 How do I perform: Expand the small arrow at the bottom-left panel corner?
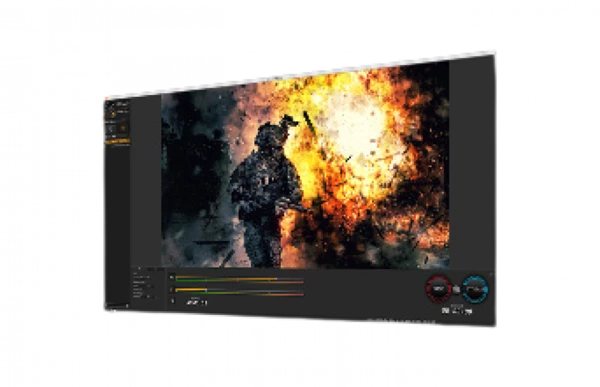pyautogui.click(x=127, y=305)
